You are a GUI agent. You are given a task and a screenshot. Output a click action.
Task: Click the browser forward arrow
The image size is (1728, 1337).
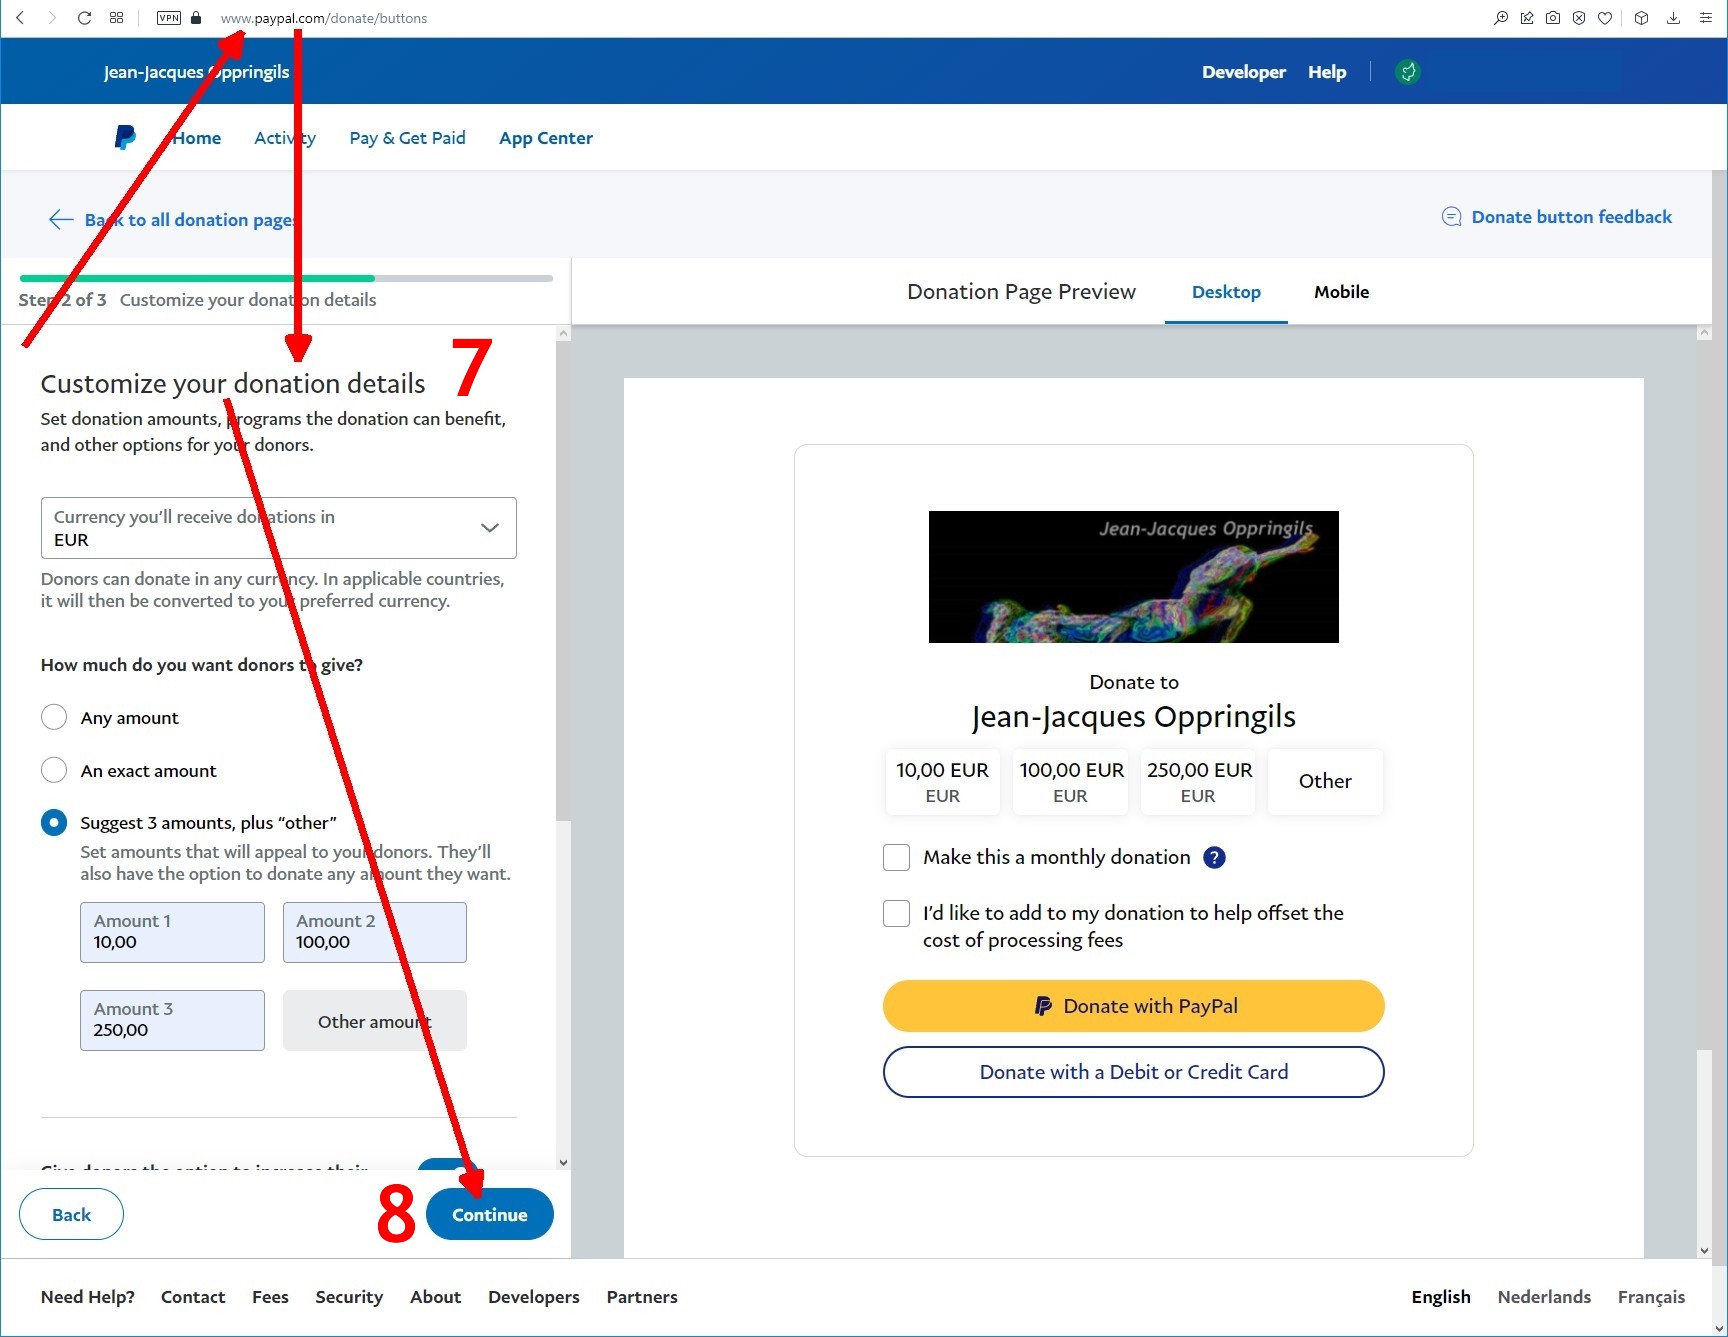52,18
